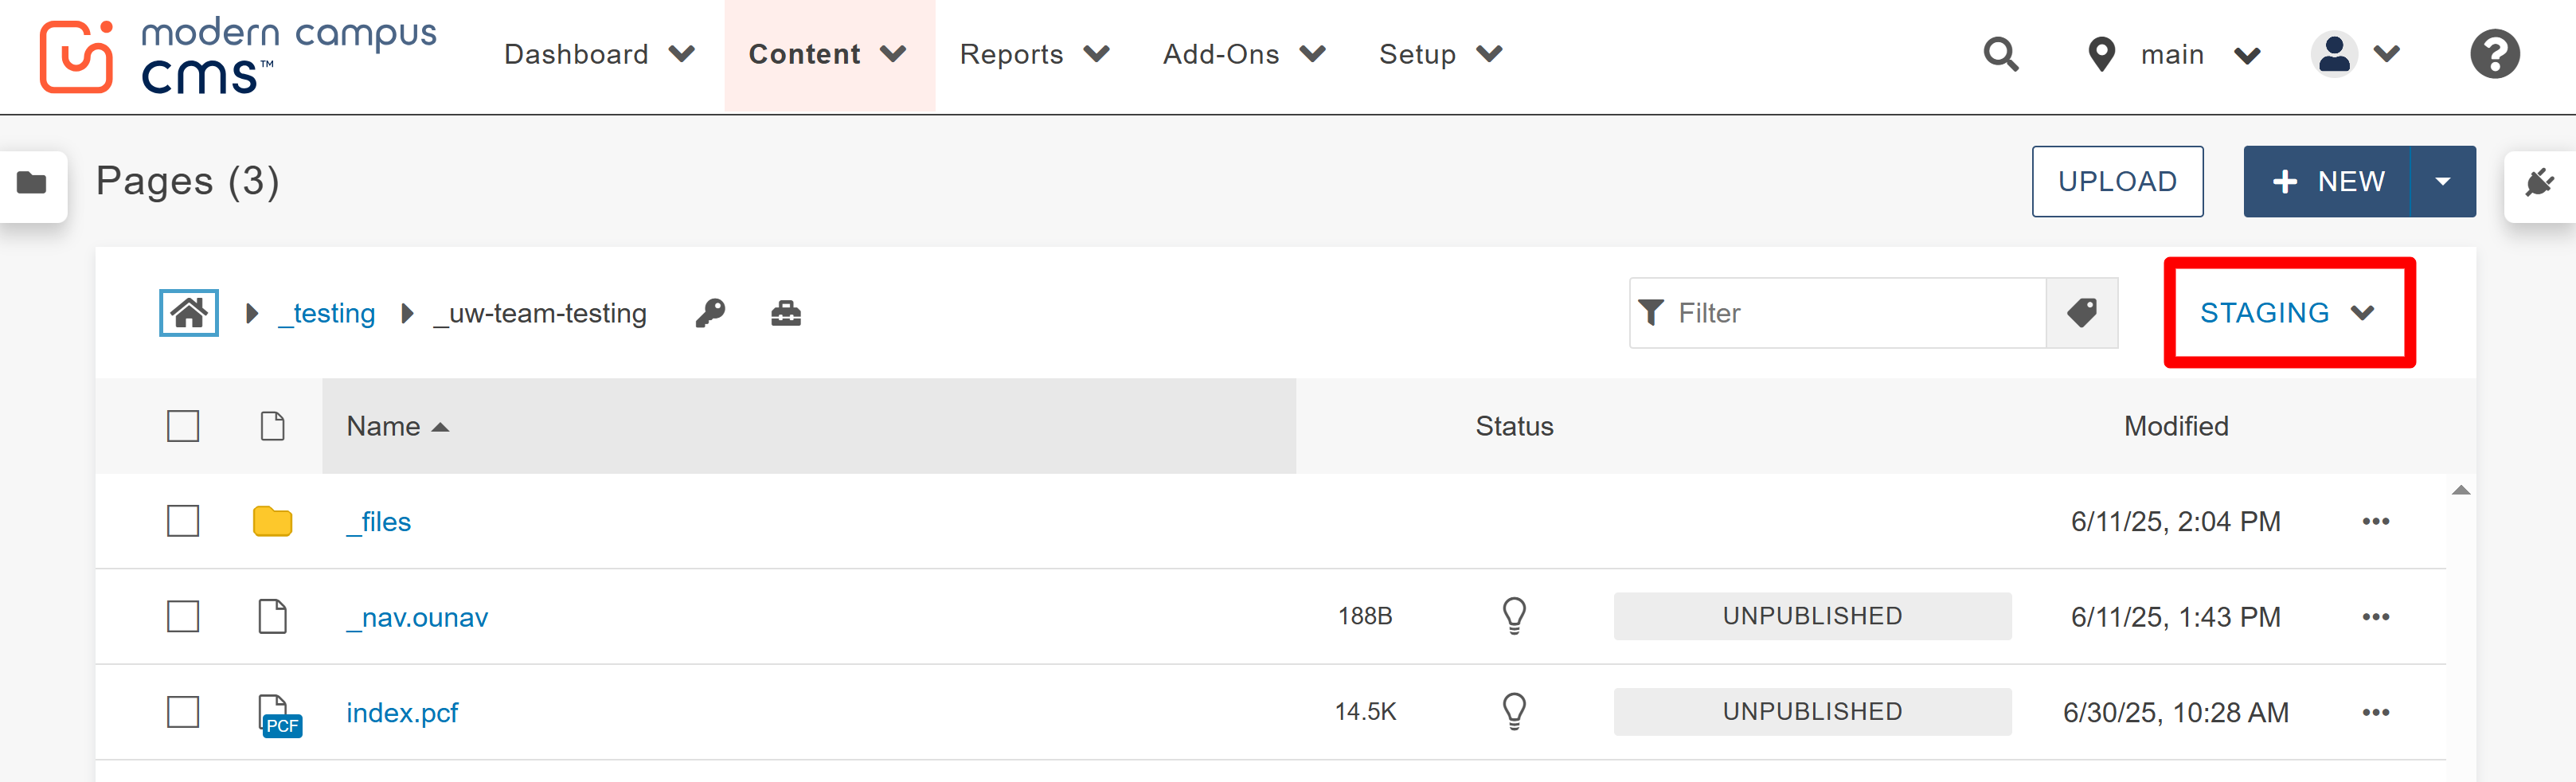Open the Reports menu
The image size is (2576, 782).
coord(1034,54)
